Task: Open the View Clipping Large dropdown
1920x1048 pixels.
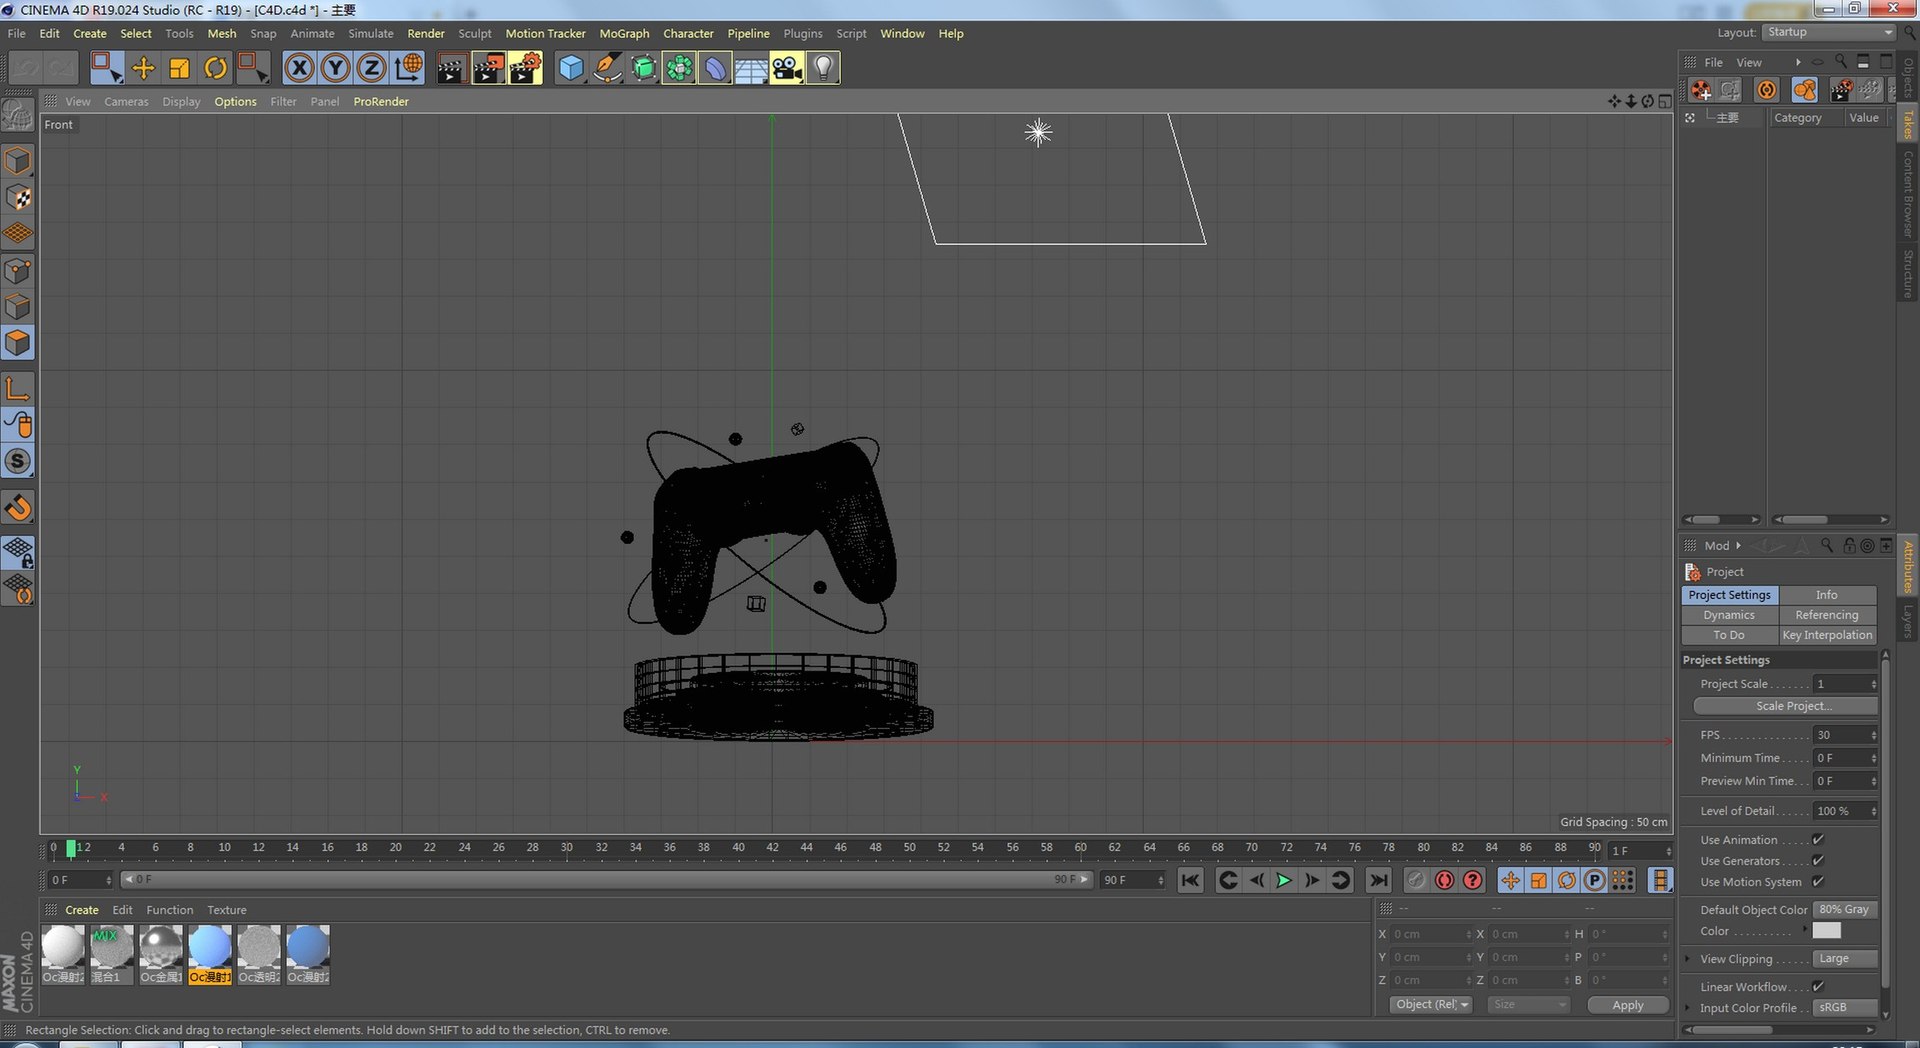Action: click(x=1846, y=959)
